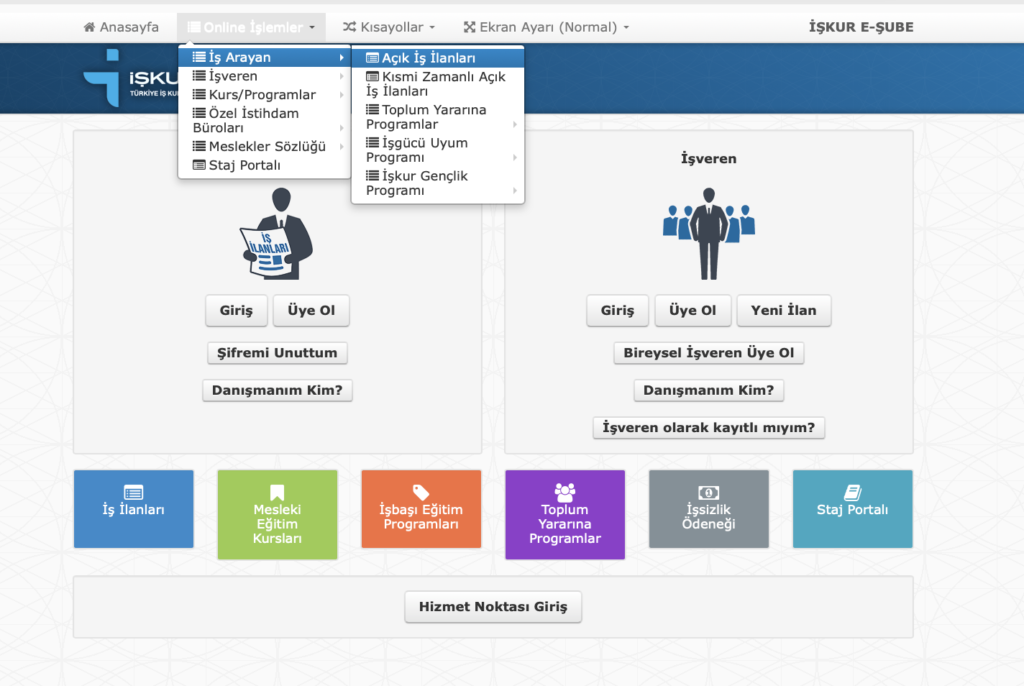Open the blue İş İlanları tile
The image size is (1024, 686).
tap(133, 509)
